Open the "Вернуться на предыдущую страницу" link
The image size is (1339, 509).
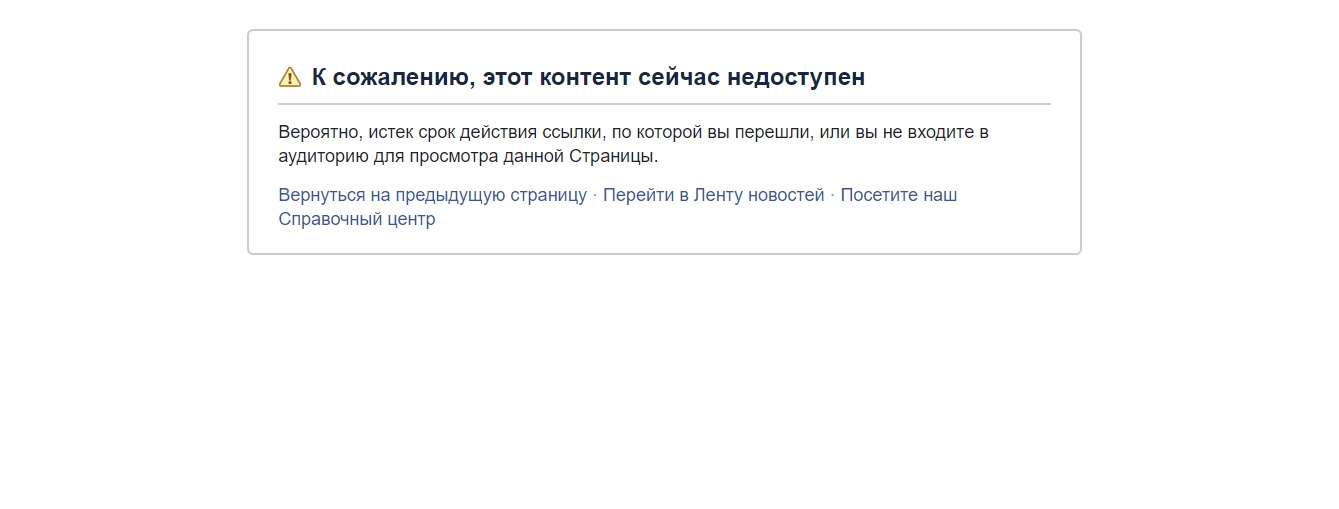(432, 195)
